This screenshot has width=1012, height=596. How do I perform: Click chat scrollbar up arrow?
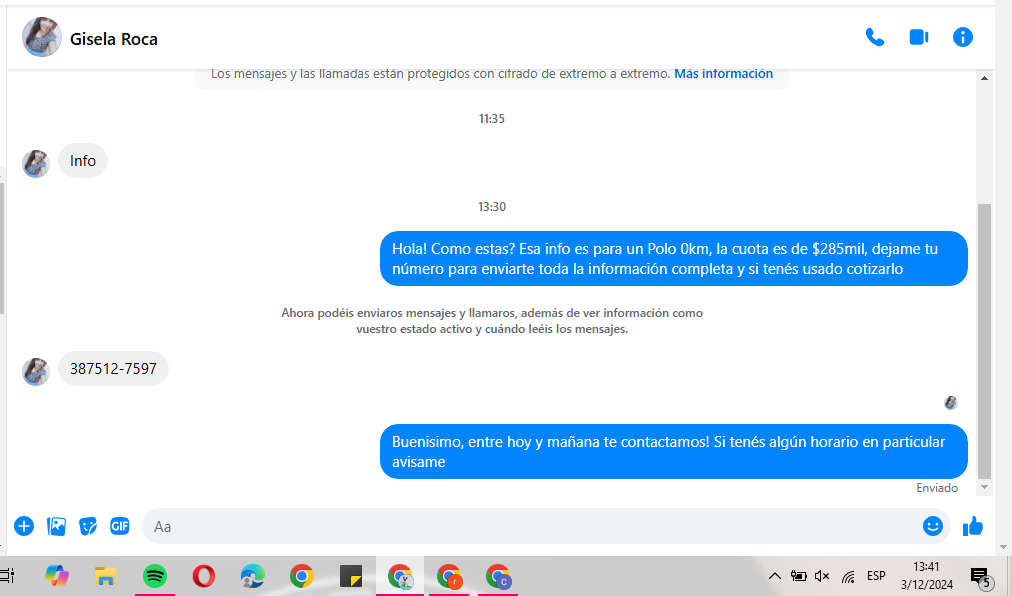(x=984, y=78)
